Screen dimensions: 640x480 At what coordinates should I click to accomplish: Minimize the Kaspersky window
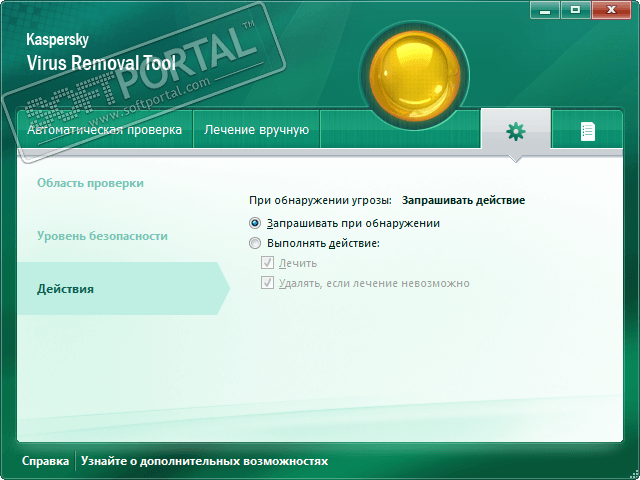pos(544,10)
